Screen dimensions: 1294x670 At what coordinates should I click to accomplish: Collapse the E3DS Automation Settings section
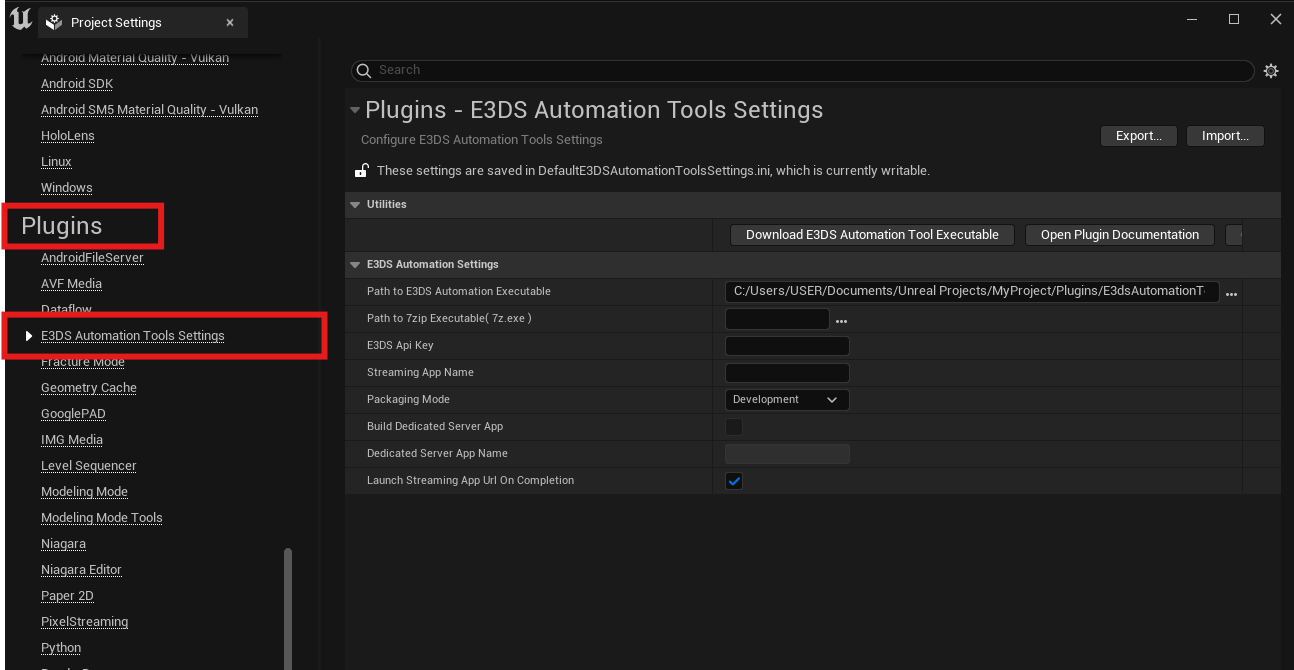(355, 265)
